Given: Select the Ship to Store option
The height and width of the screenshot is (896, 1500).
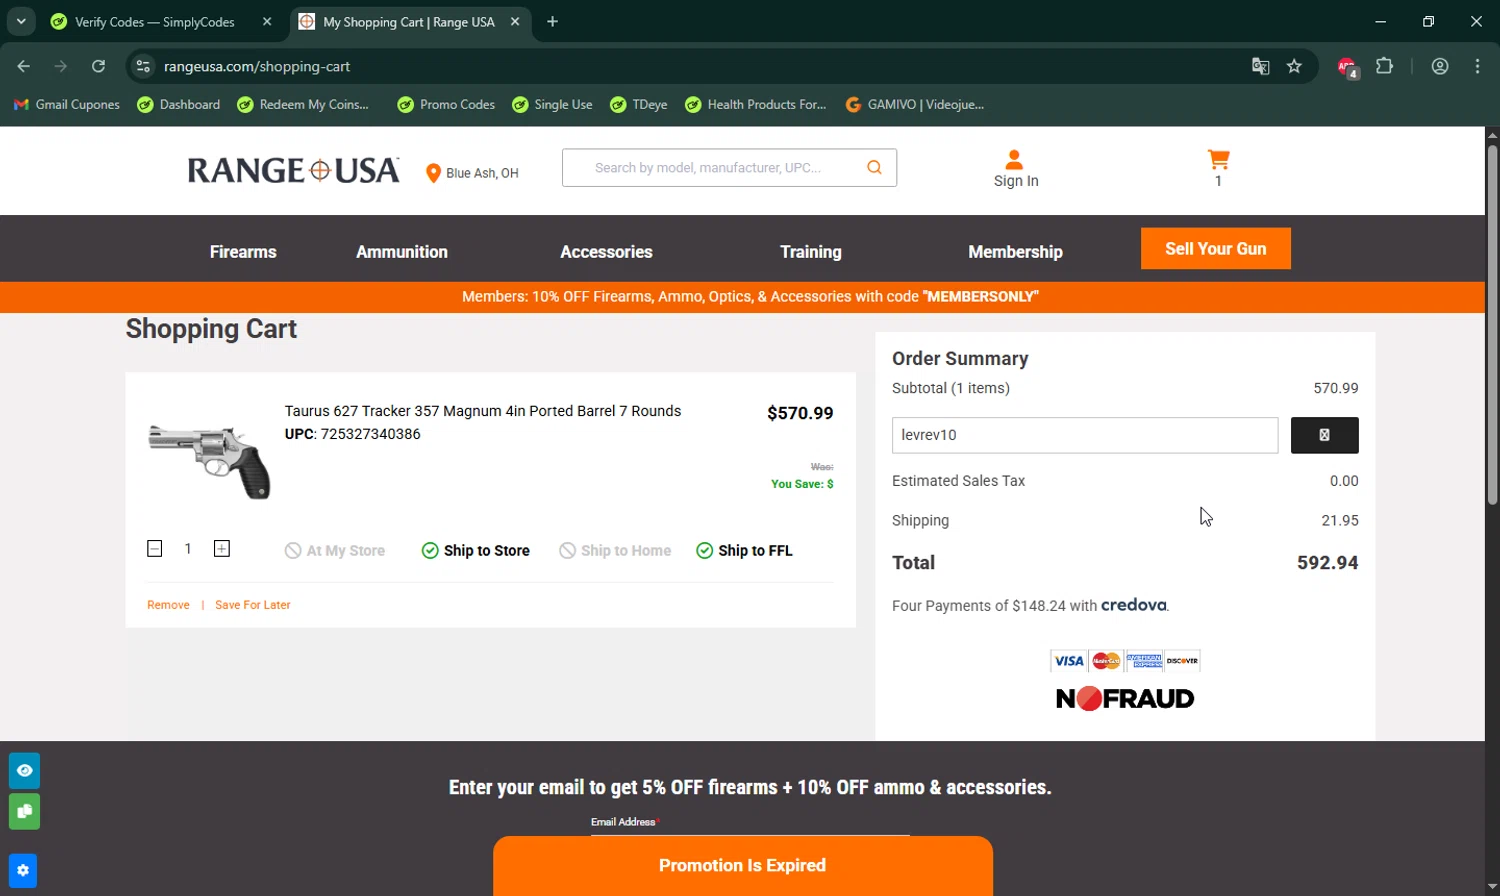Looking at the screenshot, I should click(x=476, y=551).
